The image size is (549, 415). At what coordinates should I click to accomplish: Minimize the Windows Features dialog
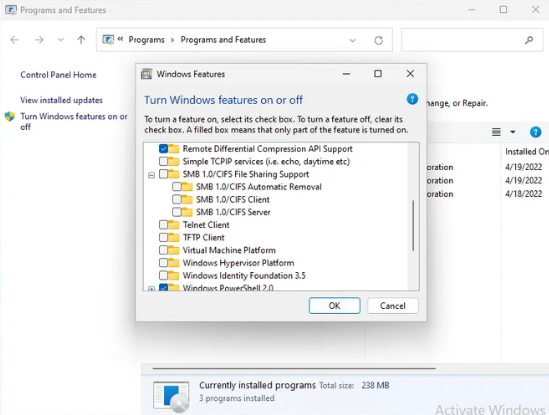tap(346, 74)
